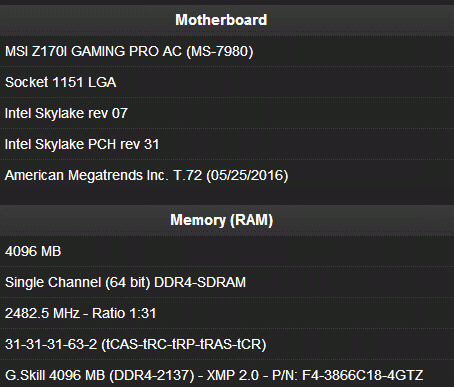Click the 05/25/2016 BIOS date text
454x387 pixels.
247,175
